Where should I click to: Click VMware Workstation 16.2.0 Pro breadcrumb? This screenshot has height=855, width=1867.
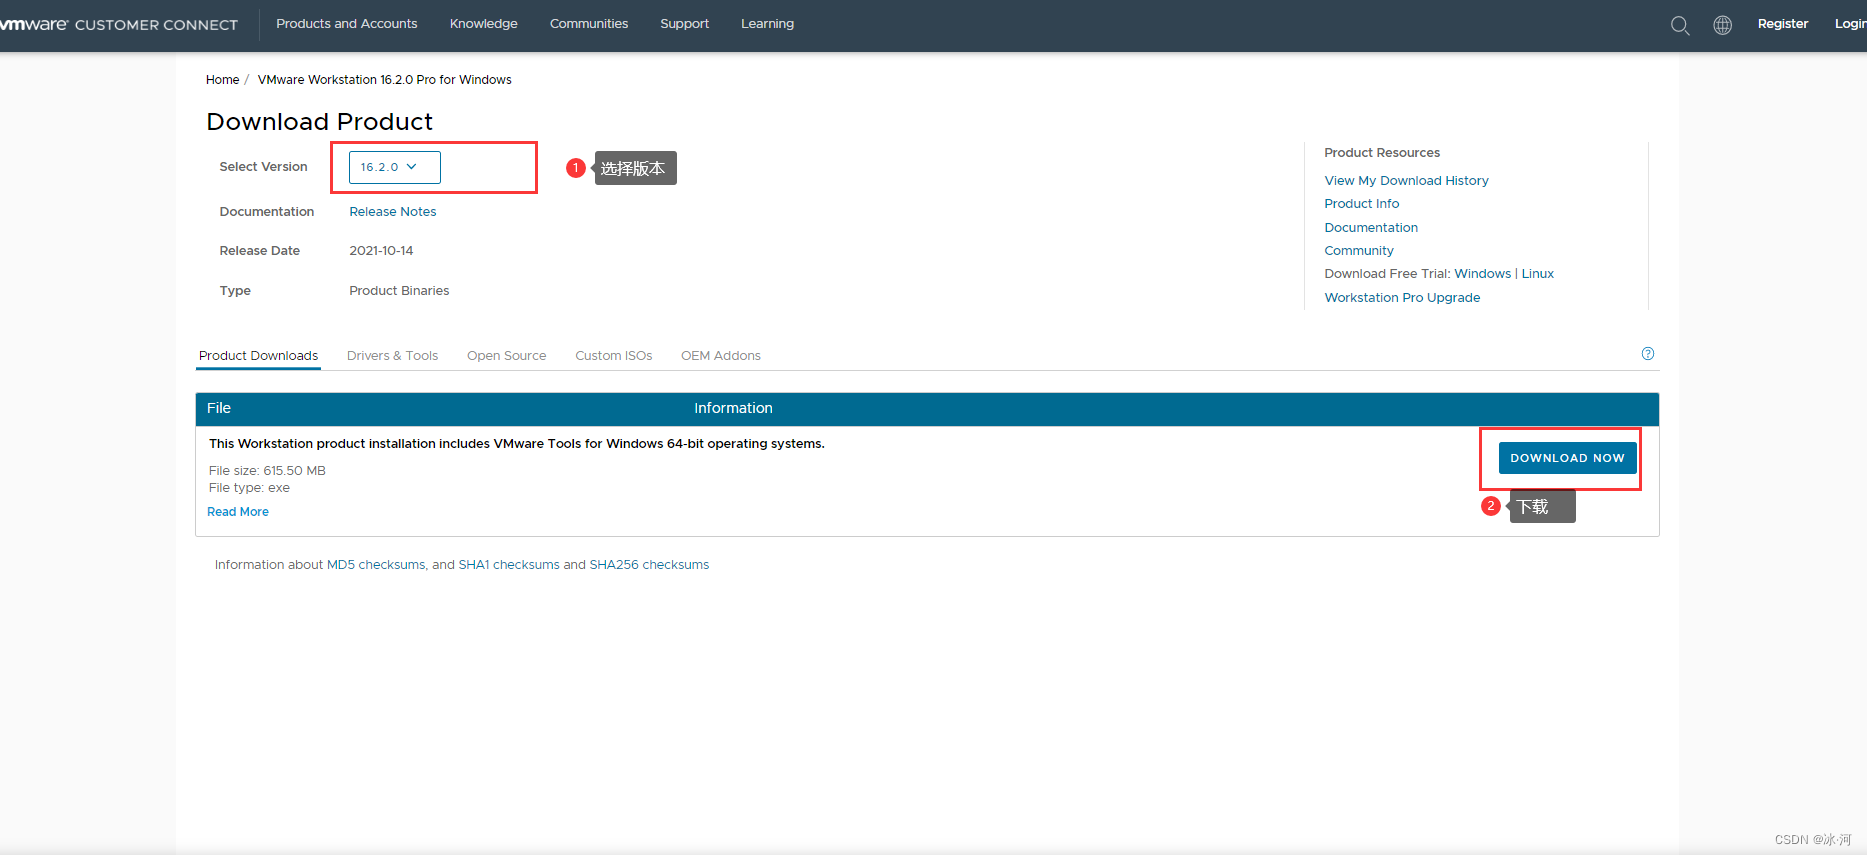tap(384, 80)
